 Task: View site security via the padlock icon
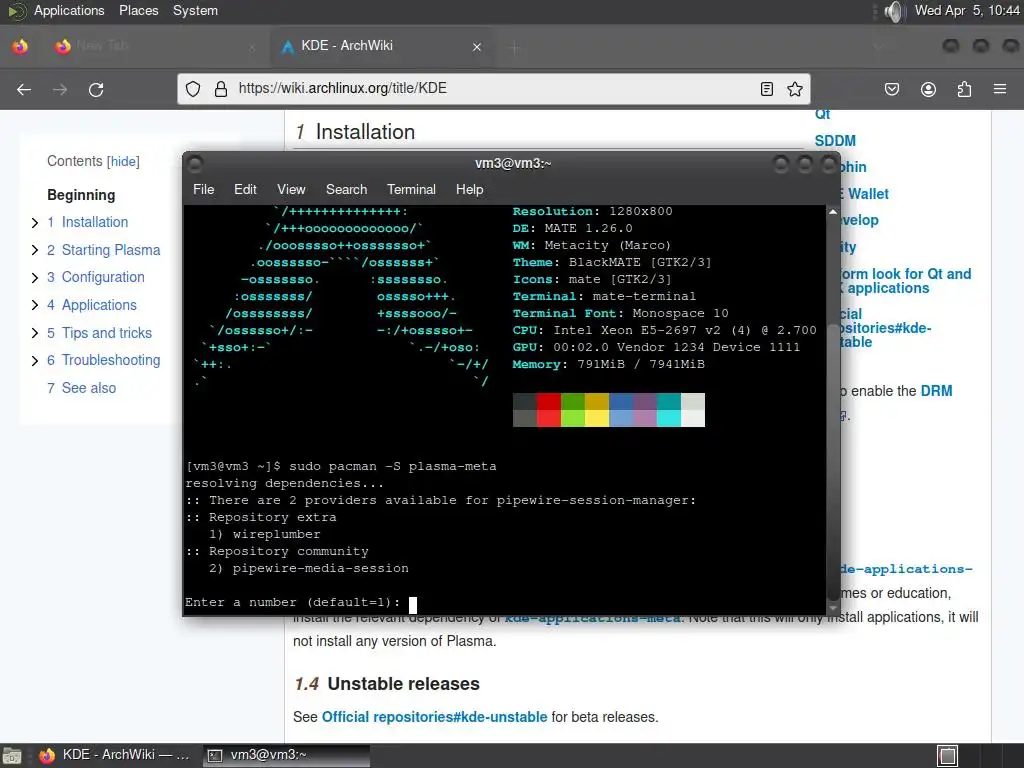tap(221, 89)
